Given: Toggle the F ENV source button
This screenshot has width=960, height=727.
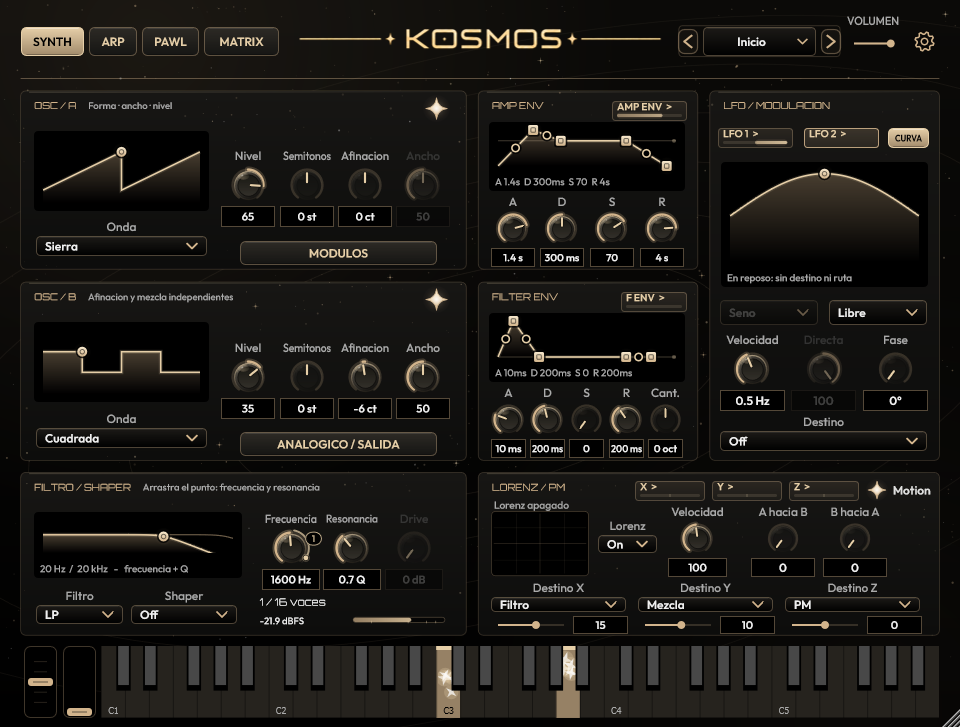Looking at the screenshot, I should point(654,301).
